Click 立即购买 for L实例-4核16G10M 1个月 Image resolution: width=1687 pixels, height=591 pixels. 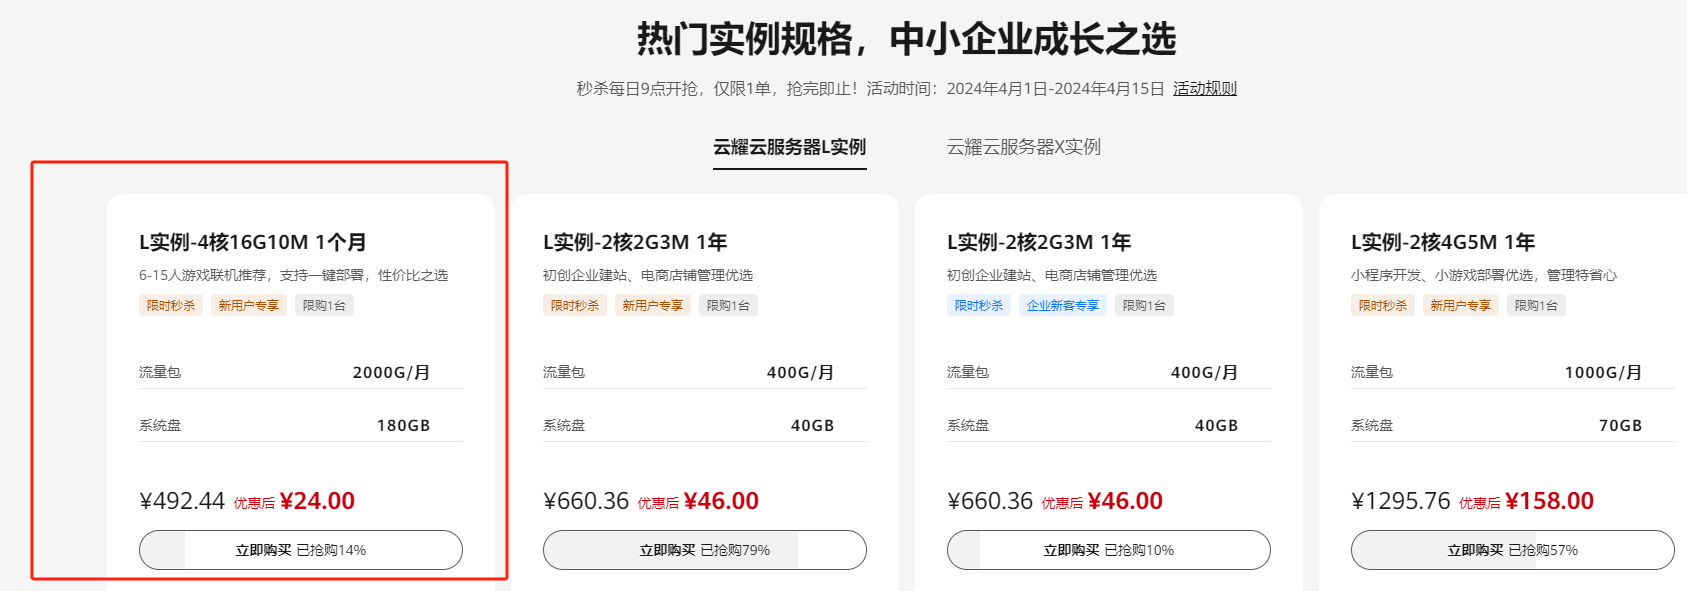[x=300, y=550]
